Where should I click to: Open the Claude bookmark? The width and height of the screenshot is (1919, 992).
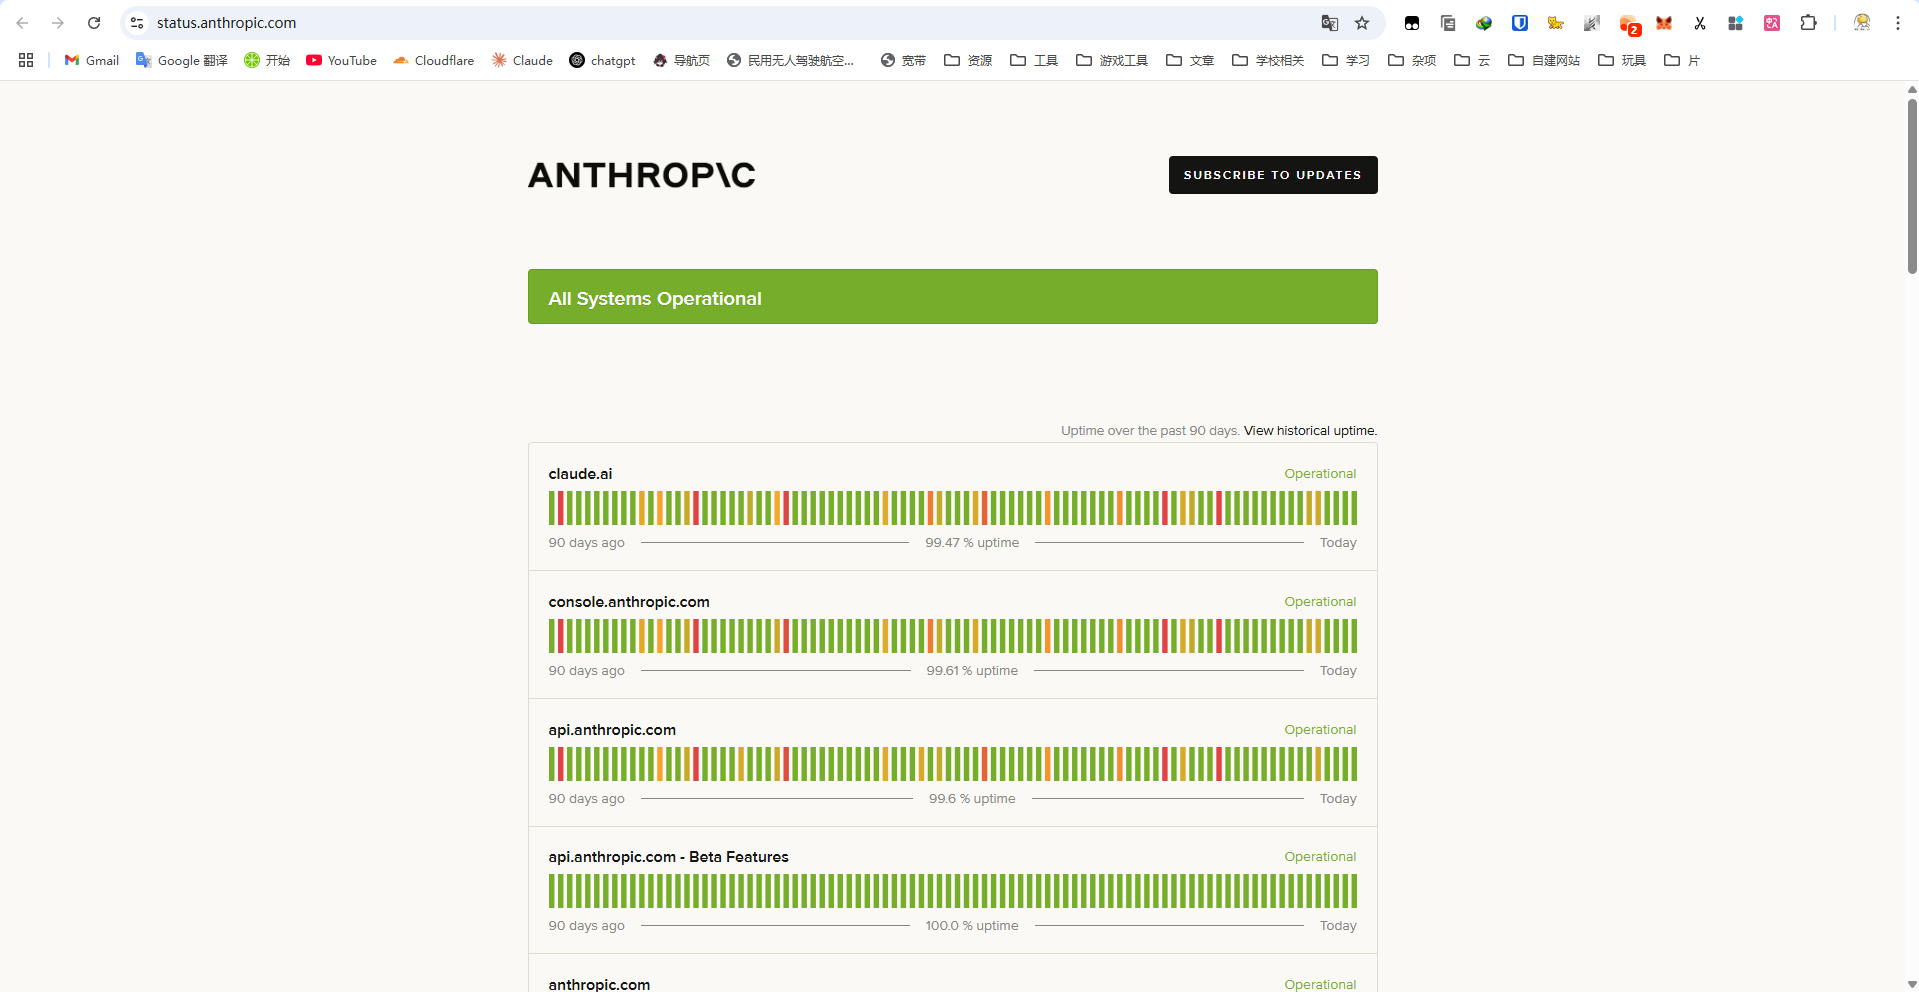pos(522,60)
